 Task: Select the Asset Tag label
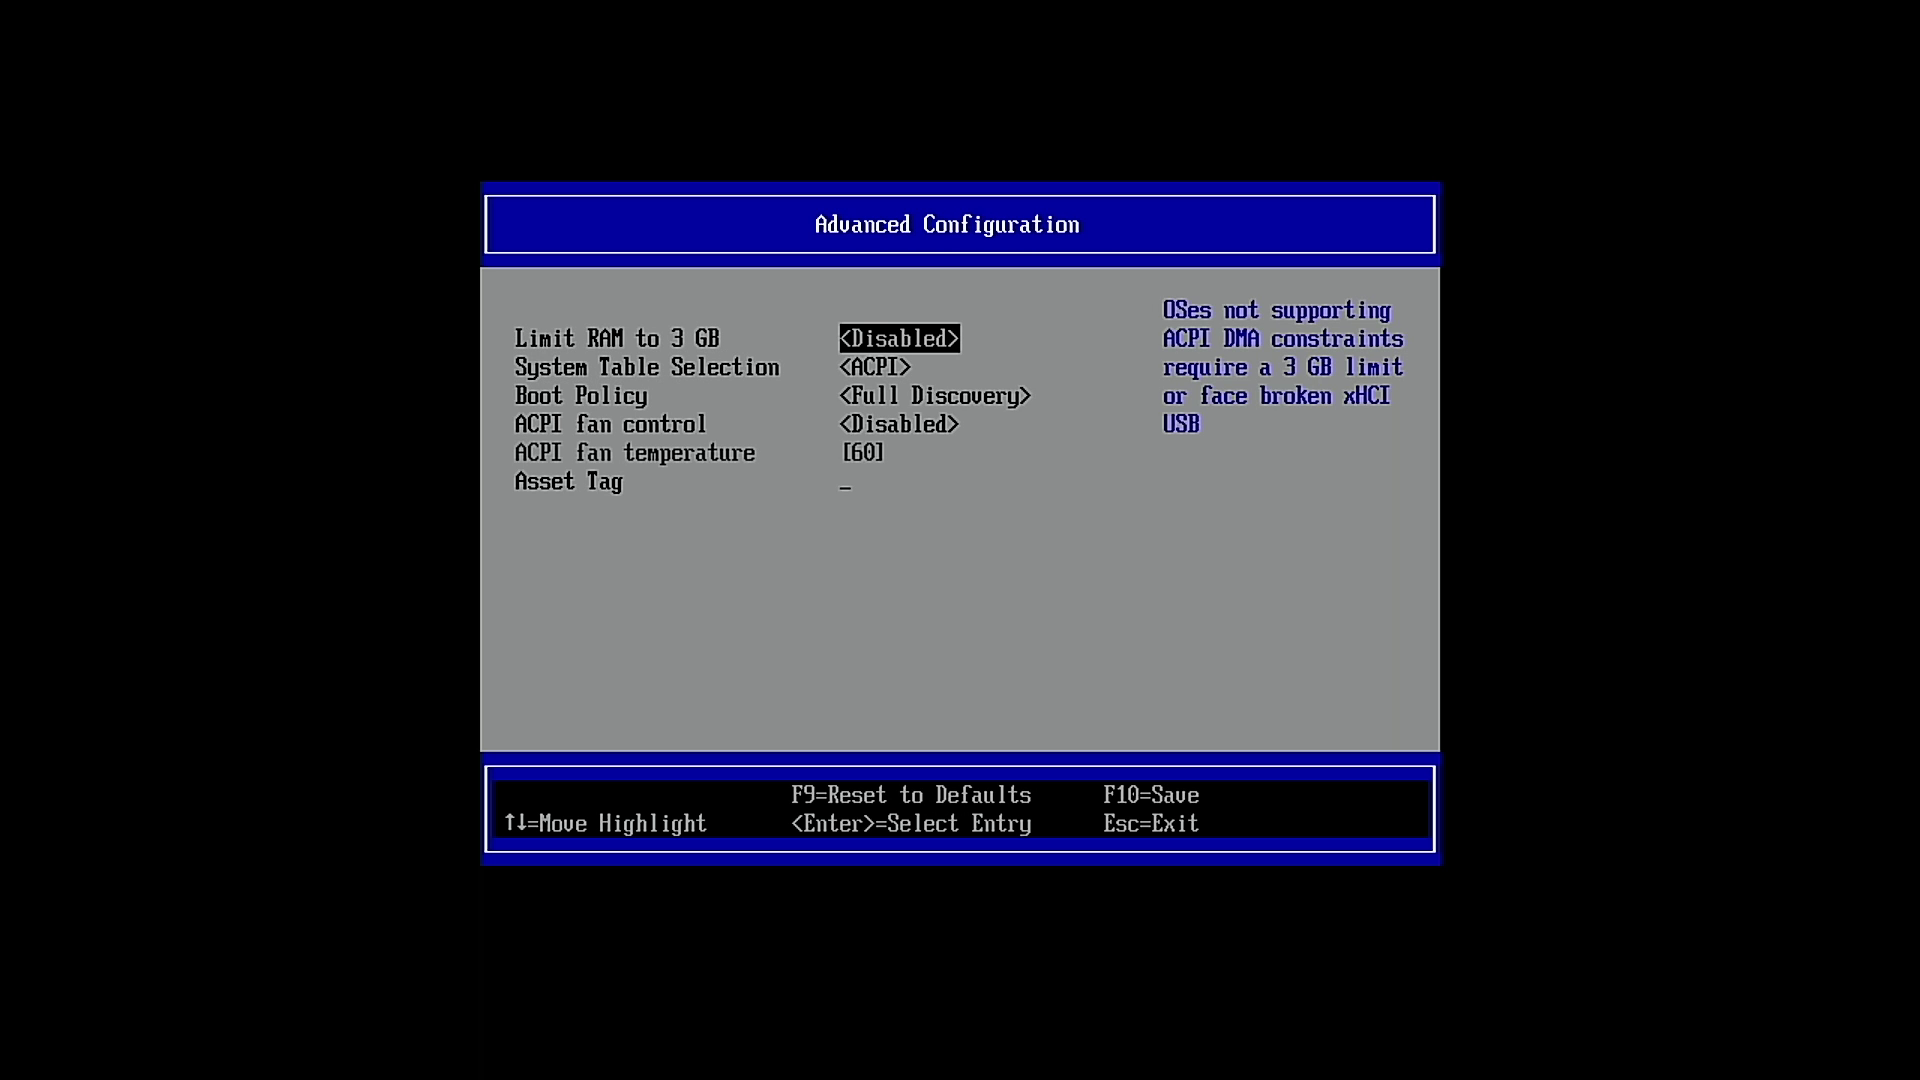pos(568,482)
